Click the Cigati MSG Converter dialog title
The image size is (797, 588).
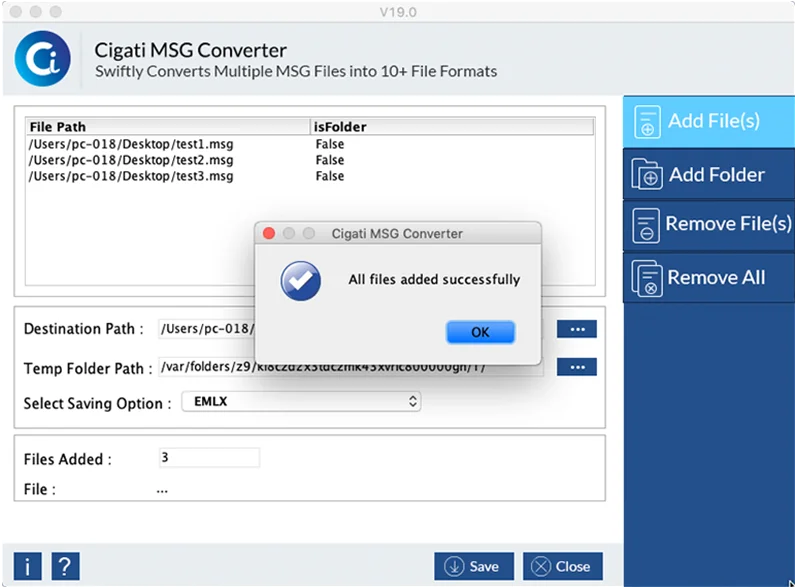[397, 234]
